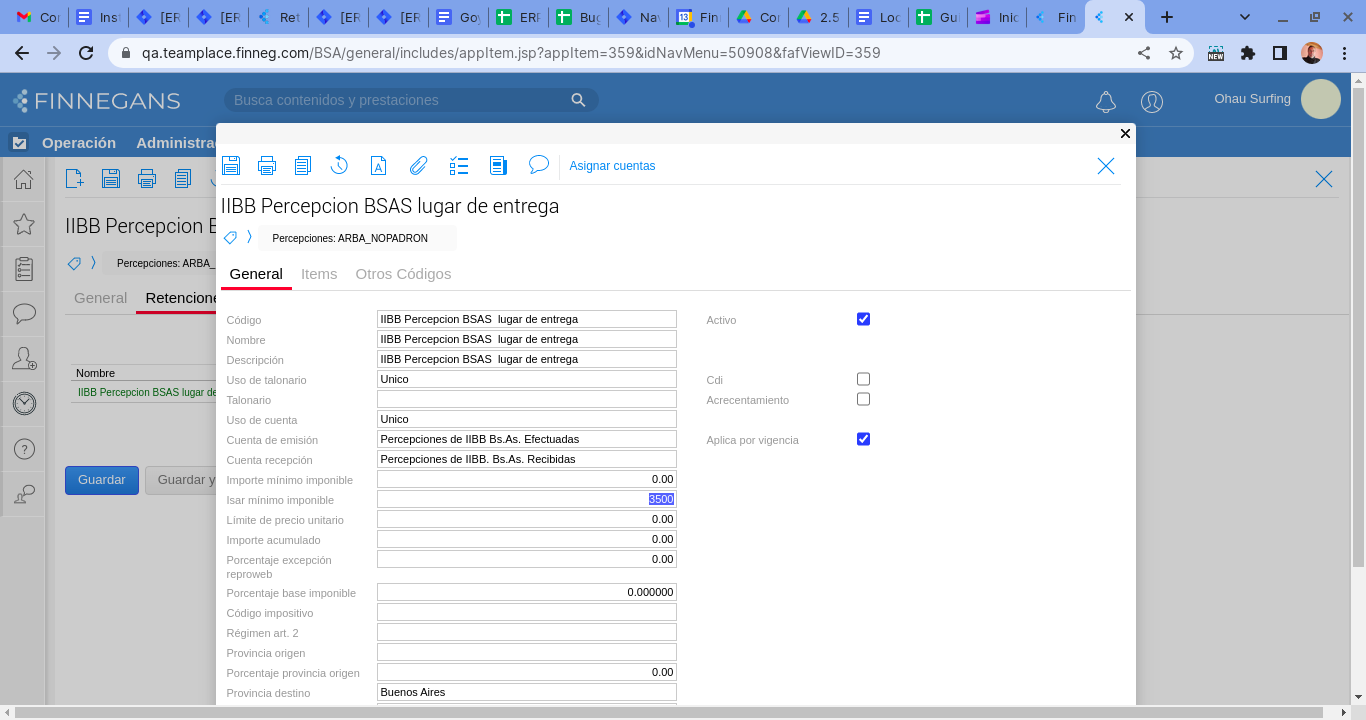The width and height of the screenshot is (1366, 720).
Task: Toggle the Aplica por vigencia checkbox
Action: pos(863,439)
